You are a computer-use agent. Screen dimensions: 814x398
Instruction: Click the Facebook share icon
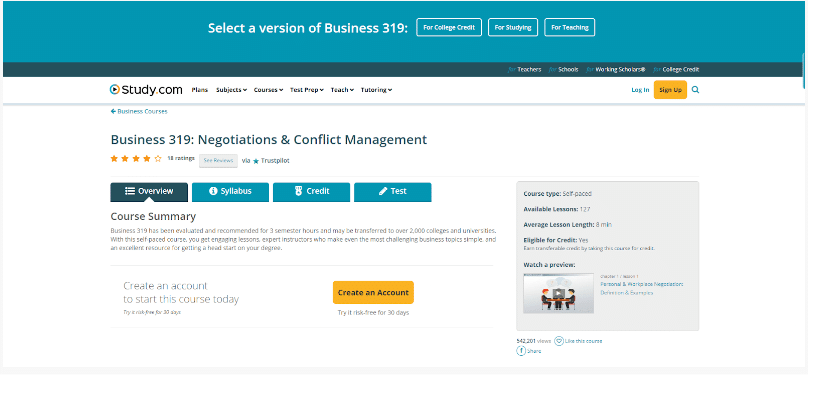point(521,351)
